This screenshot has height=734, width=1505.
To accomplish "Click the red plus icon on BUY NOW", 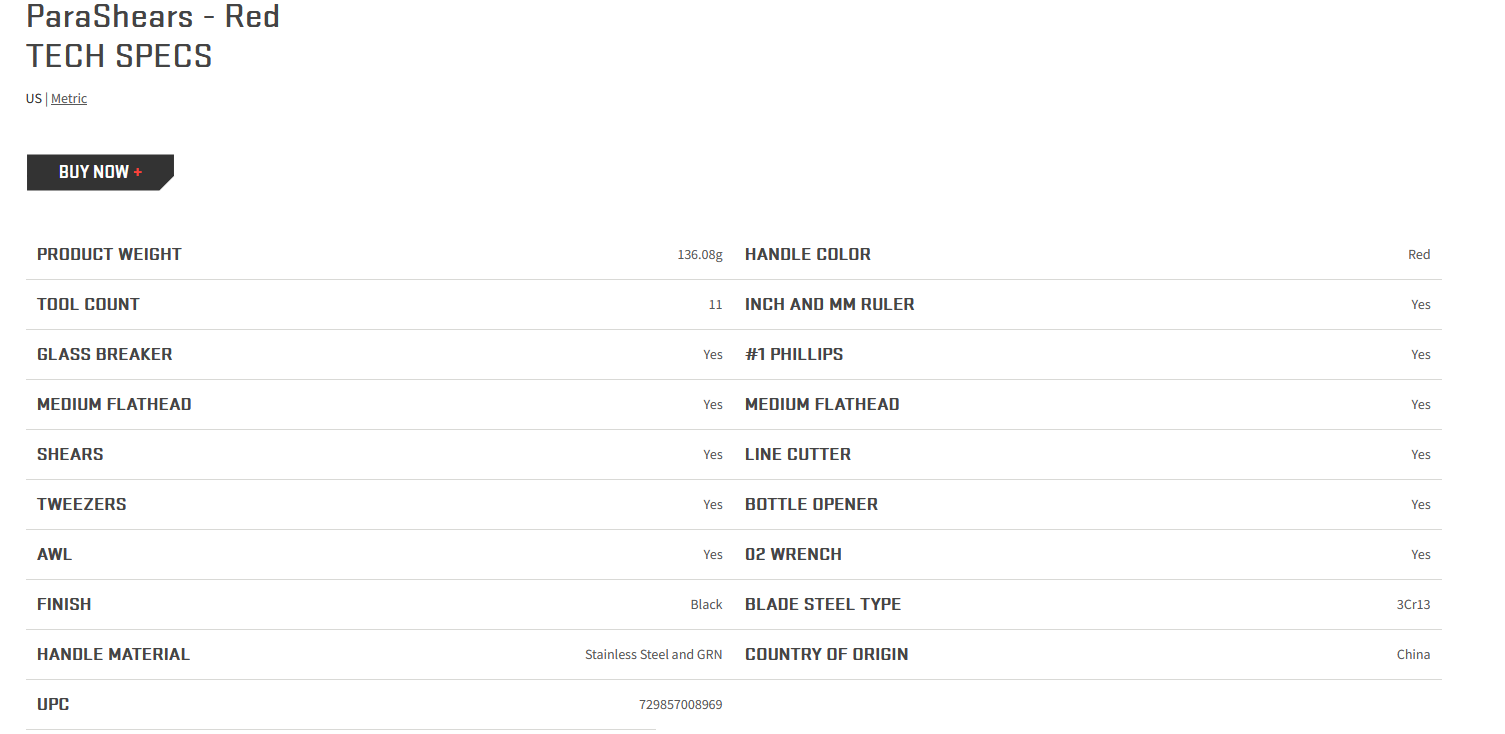I will pos(138,172).
